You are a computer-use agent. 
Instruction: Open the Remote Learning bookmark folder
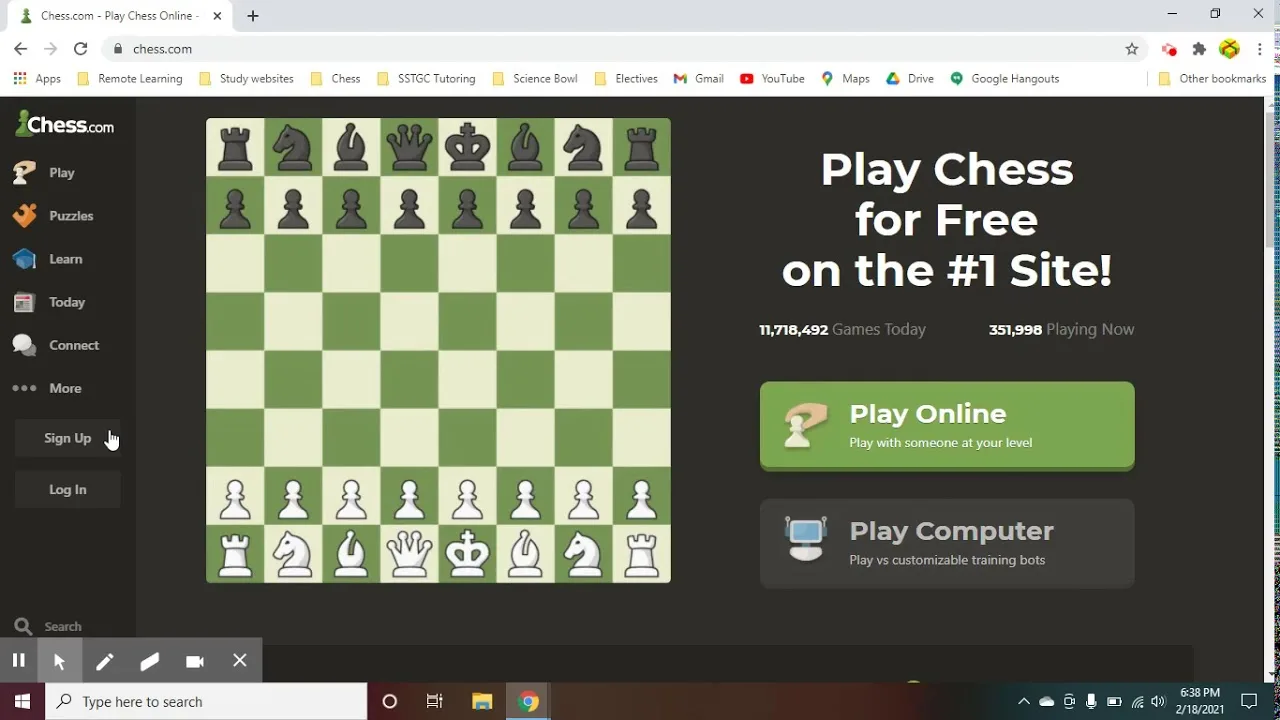(130, 78)
